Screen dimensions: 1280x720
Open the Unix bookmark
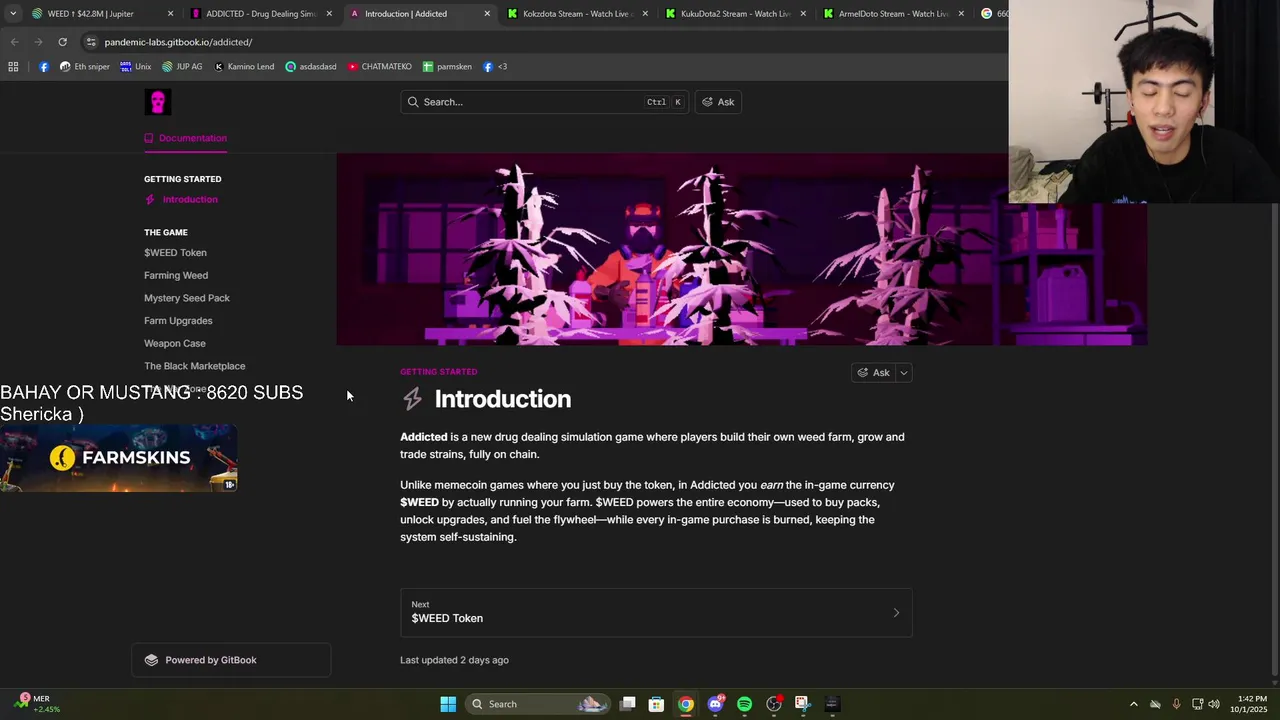point(135,67)
